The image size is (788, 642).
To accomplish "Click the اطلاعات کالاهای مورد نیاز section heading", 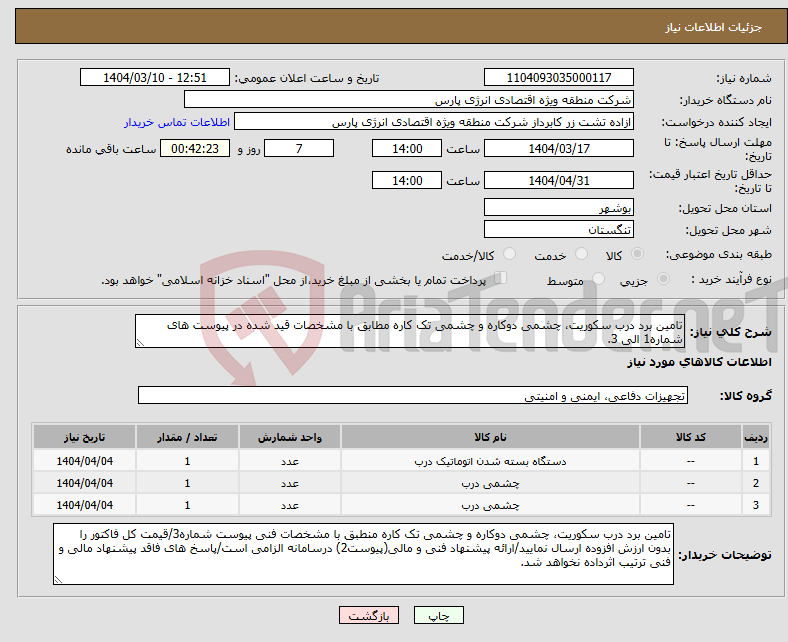I will (x=699, y=362).
